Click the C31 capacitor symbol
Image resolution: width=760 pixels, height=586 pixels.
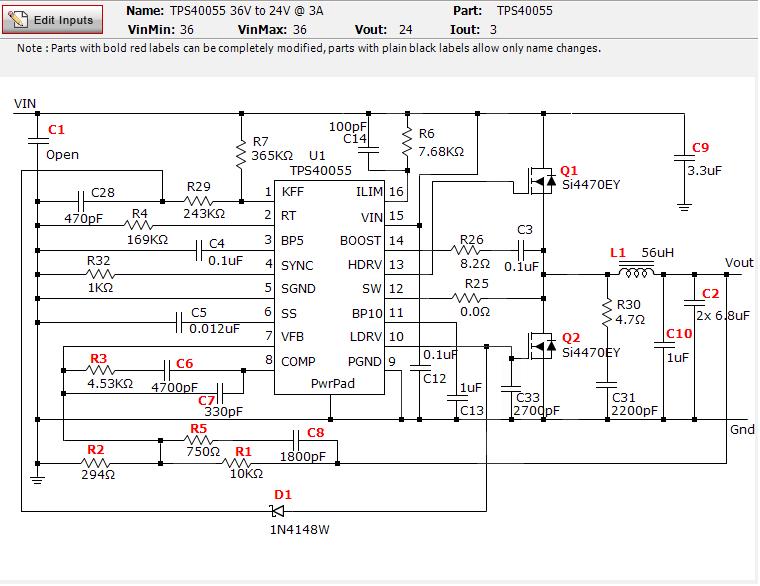coord(607,385)
